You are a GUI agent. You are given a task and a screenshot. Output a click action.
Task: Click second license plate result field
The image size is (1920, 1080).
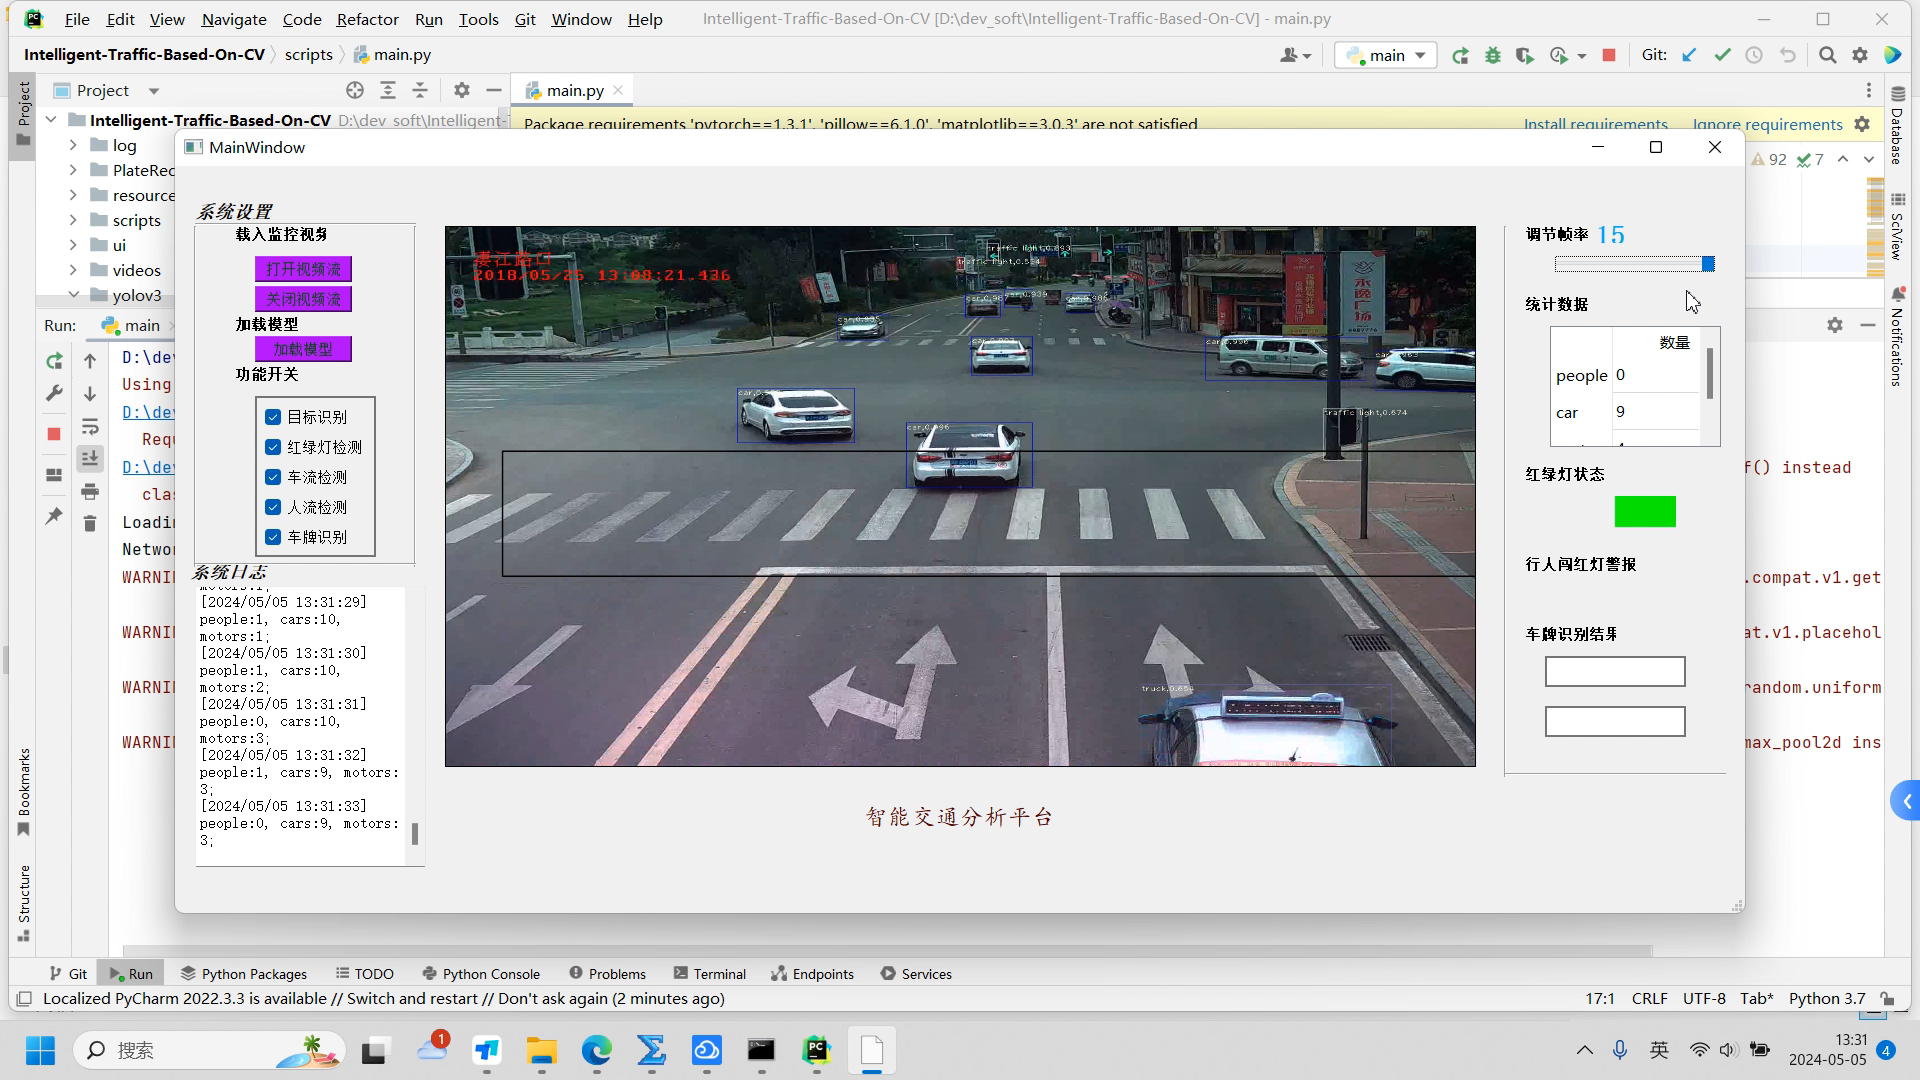pyautogui.click(x=1615, y=721)
